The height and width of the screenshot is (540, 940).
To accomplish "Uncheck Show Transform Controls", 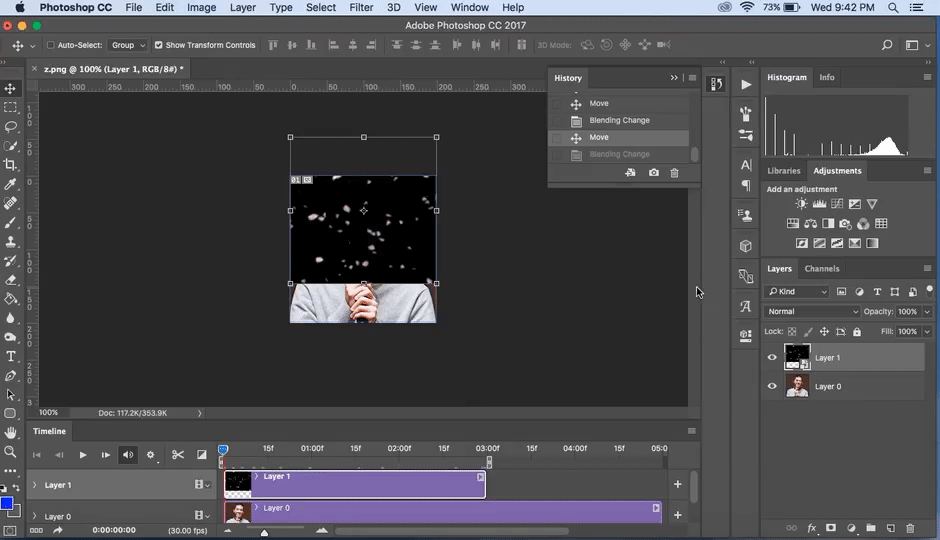I will pyautogui.click(x=158, y=46).
